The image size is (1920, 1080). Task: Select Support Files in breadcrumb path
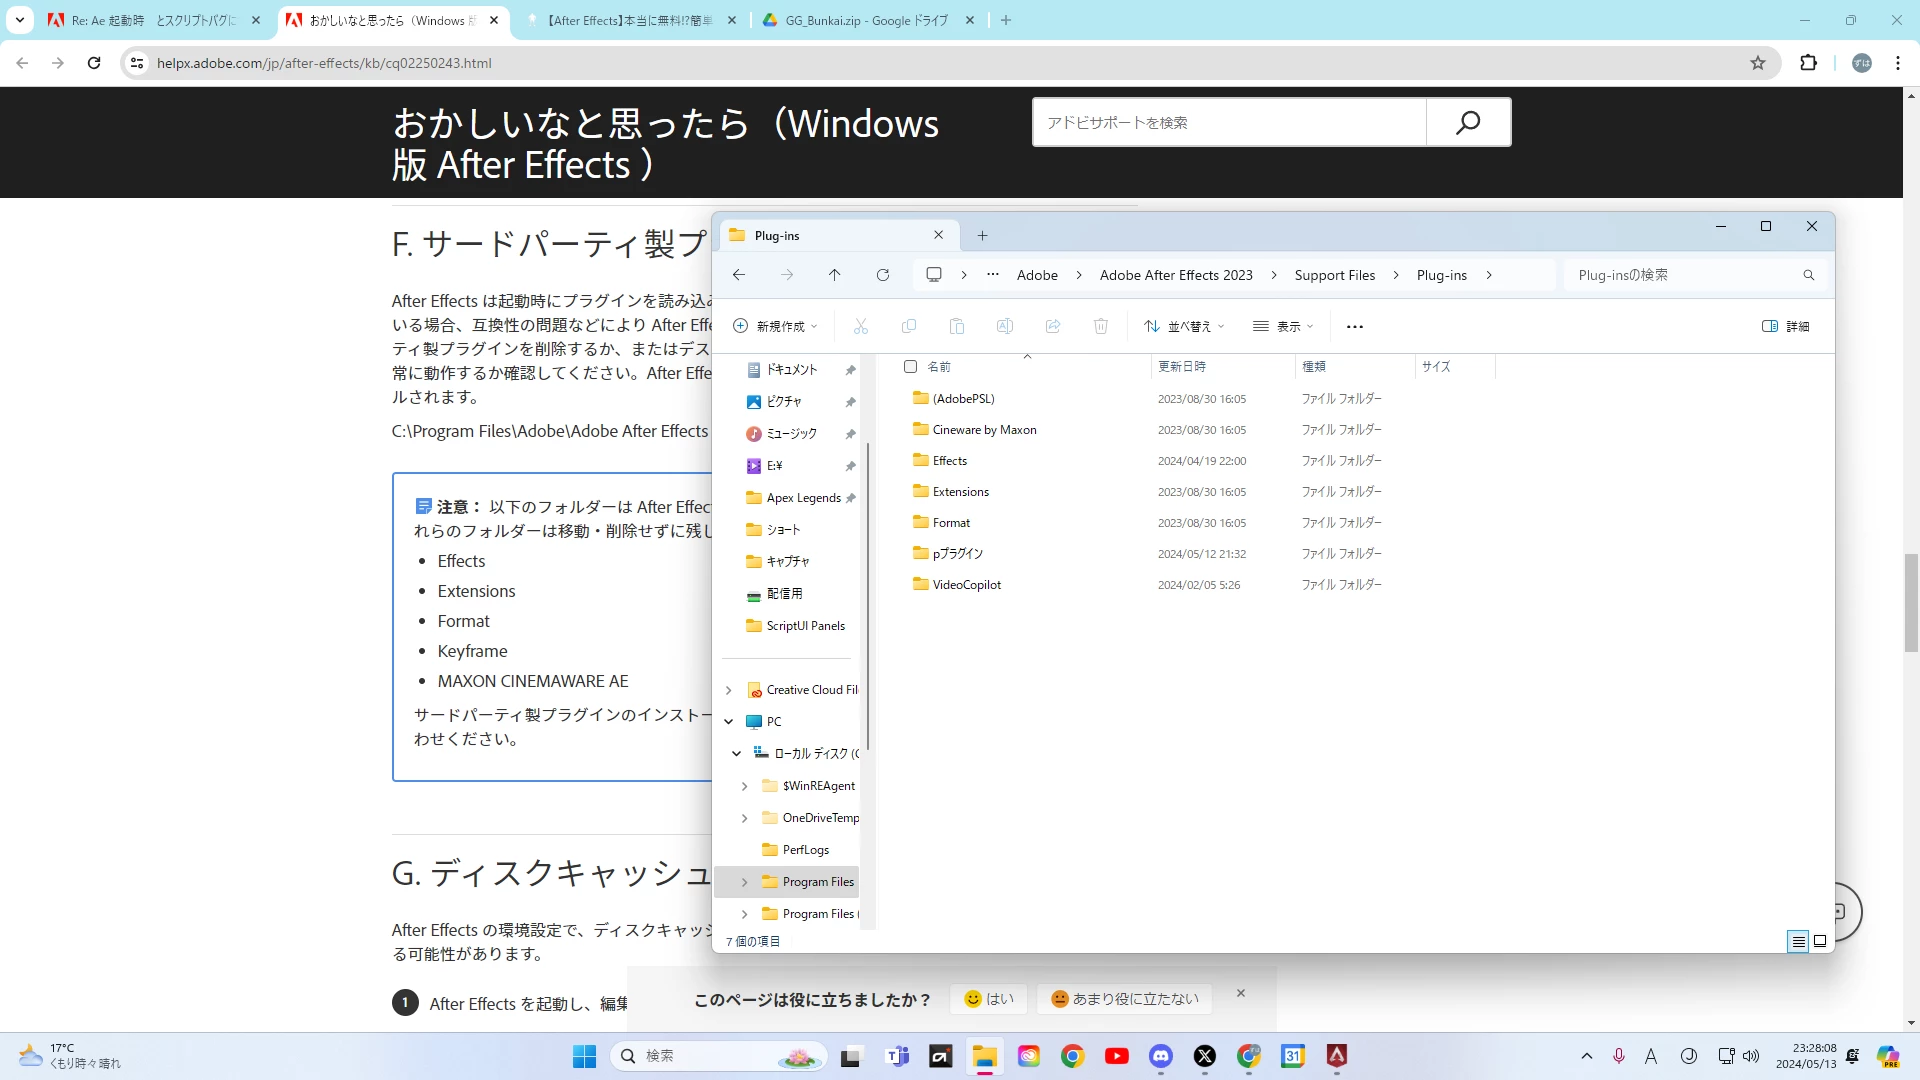pos(1334,275)
